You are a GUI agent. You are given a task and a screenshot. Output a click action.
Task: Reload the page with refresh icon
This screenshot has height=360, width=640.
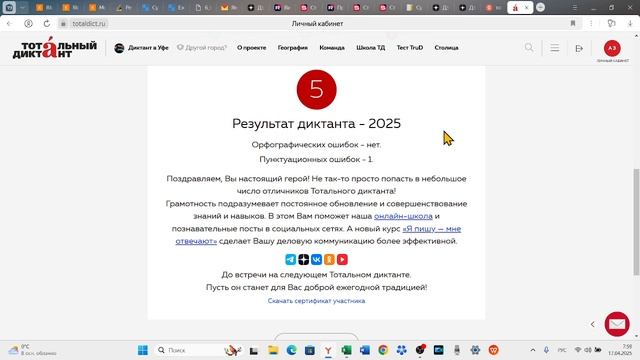[47, 24]
